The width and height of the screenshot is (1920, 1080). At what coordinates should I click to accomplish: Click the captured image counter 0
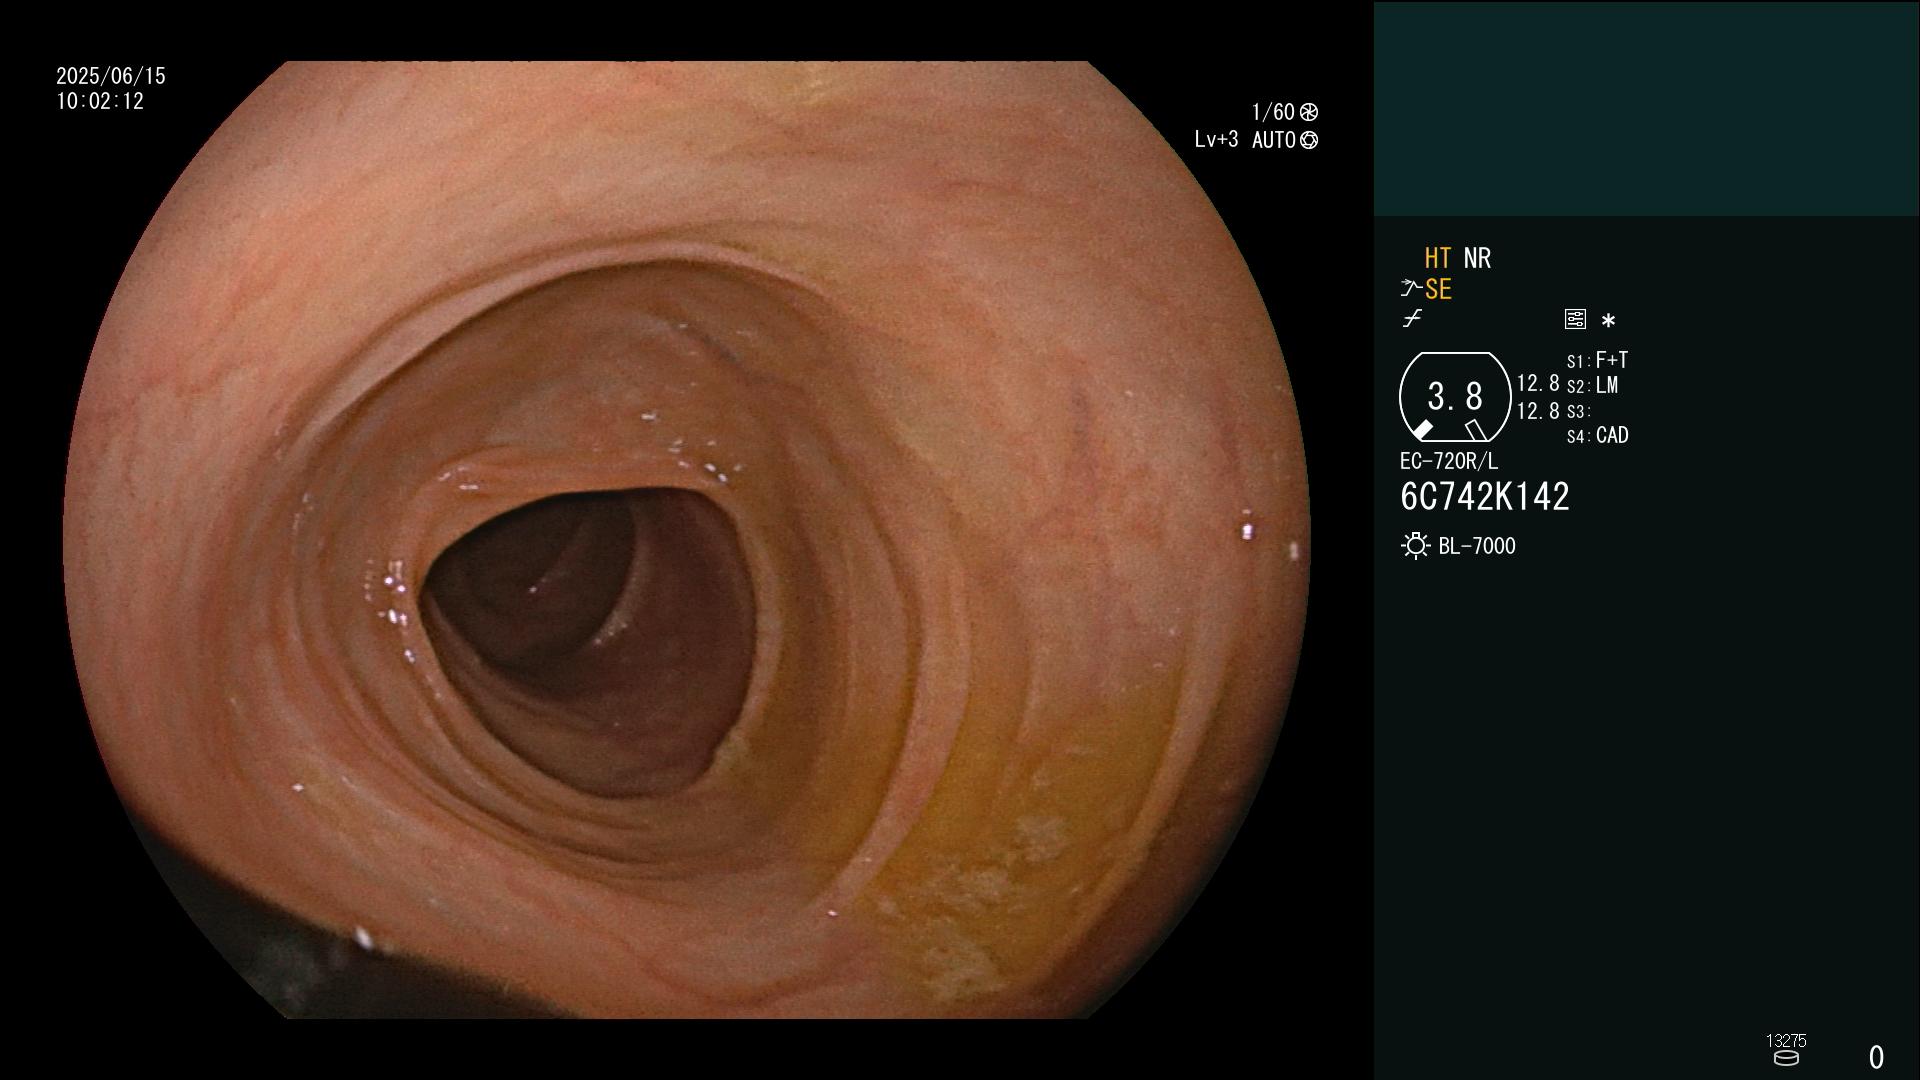pyautogui.click(x=1876, y=1057)
